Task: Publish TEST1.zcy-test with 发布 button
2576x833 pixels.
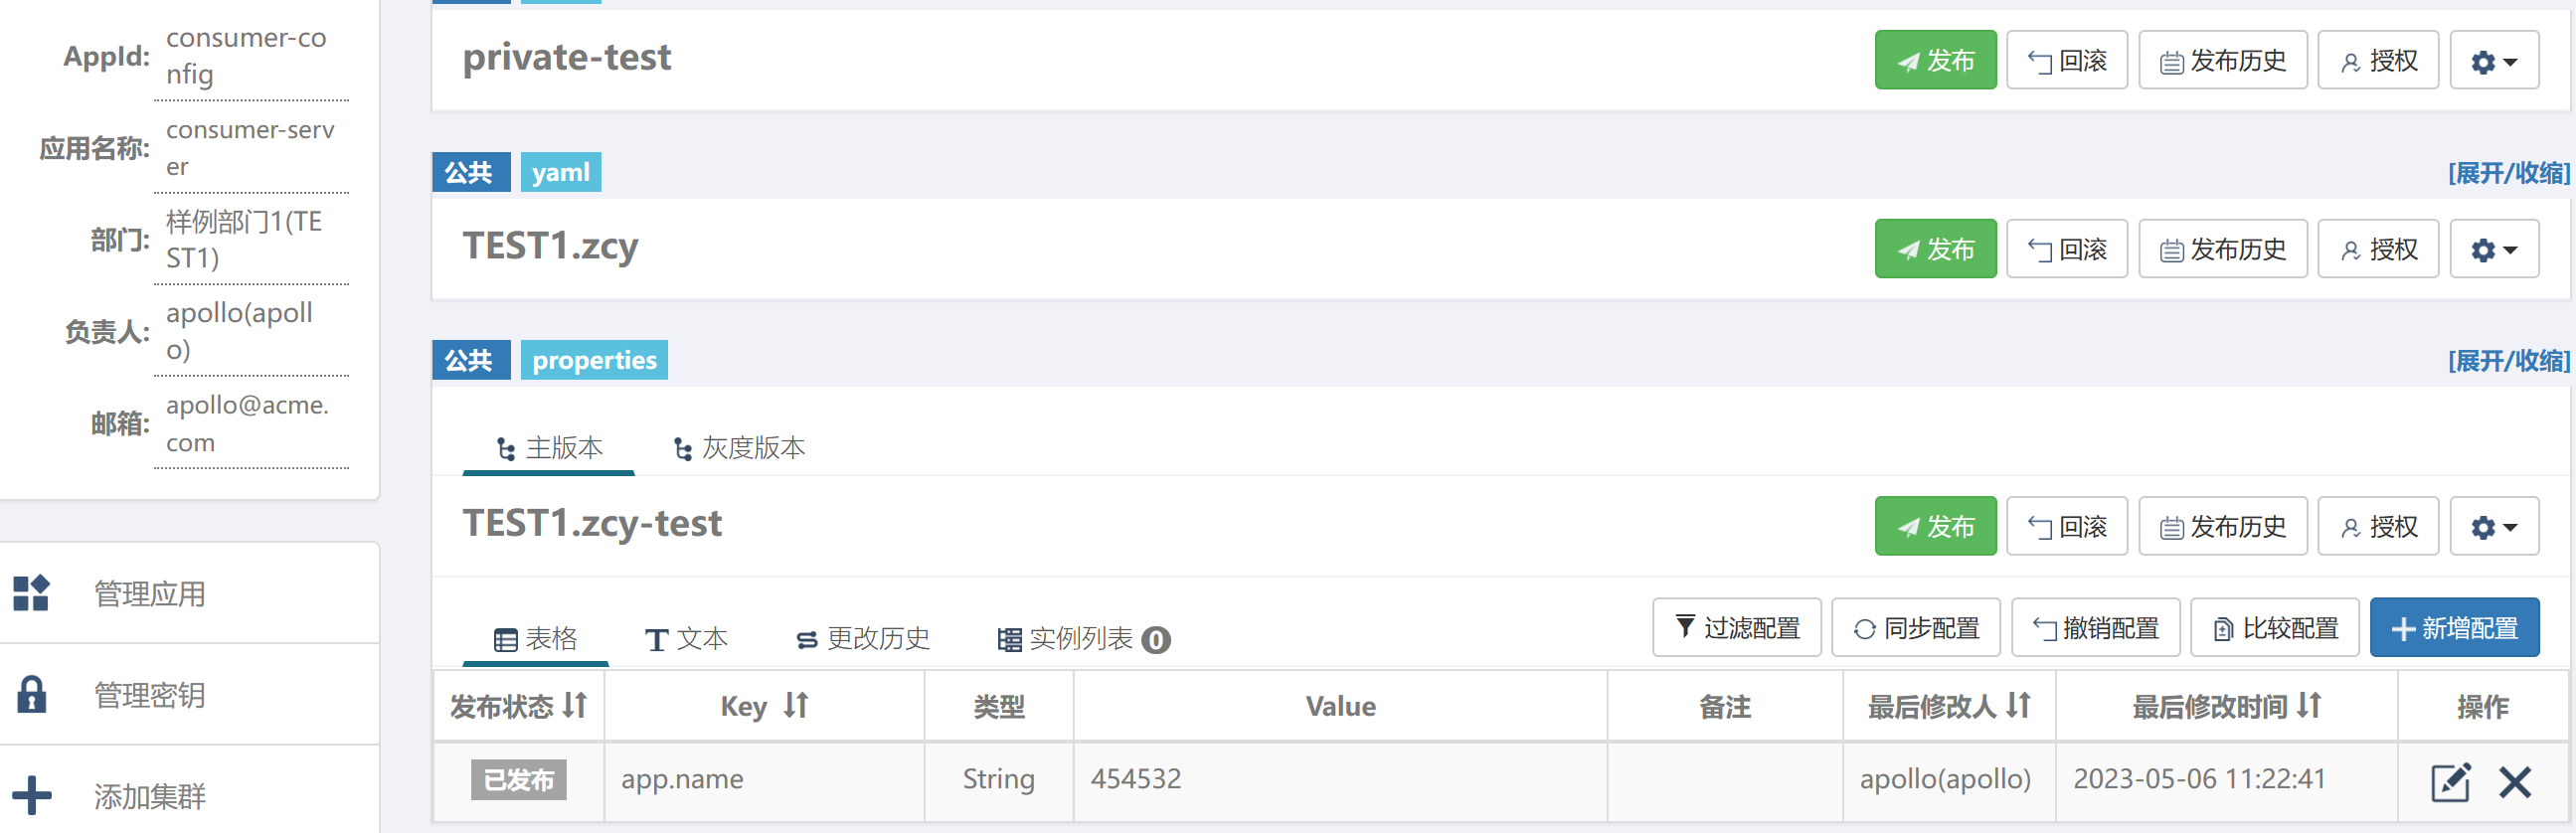Action: (x=1936, y=525)
